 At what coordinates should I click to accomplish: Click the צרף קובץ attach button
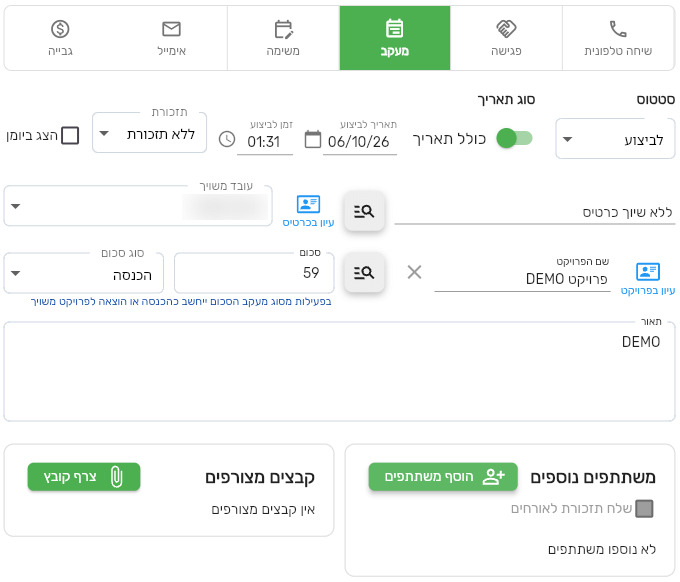point(84,477)
